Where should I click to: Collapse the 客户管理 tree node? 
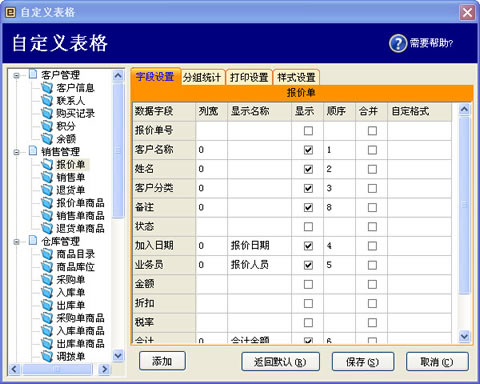(x=16, y=76)
